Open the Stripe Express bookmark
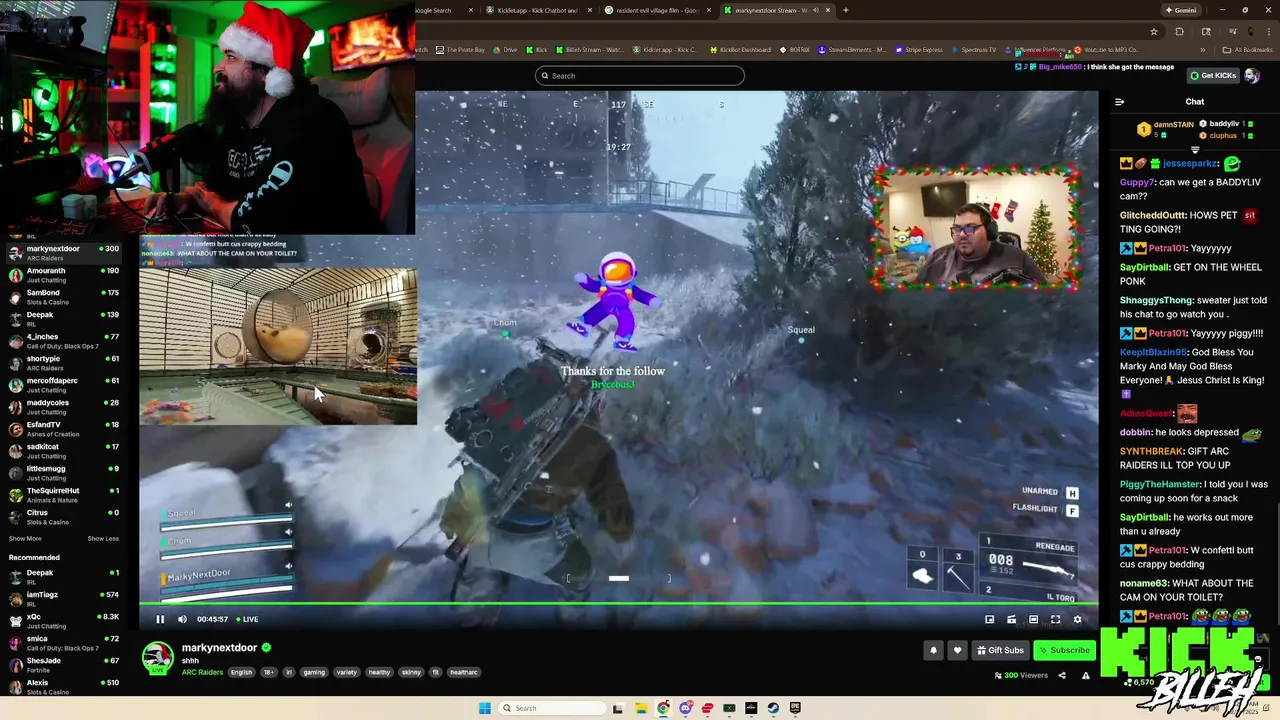The image size is (1280, 720). [x=920, y=50]
